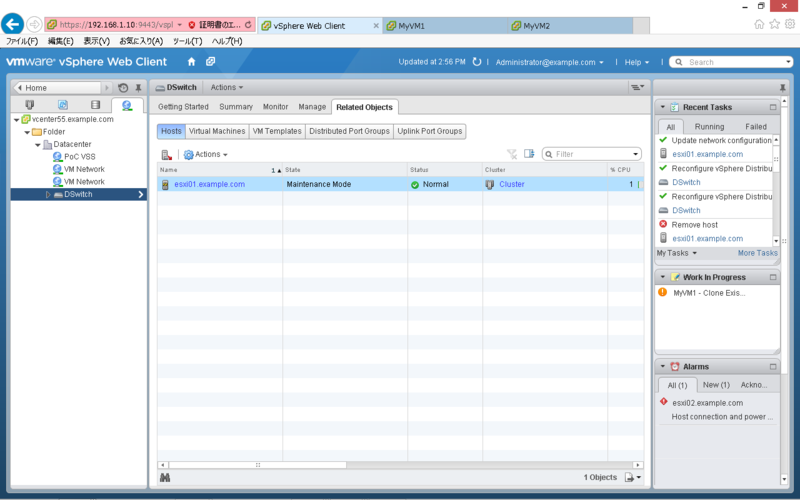Switch to the Summary tab

(236, 107)
